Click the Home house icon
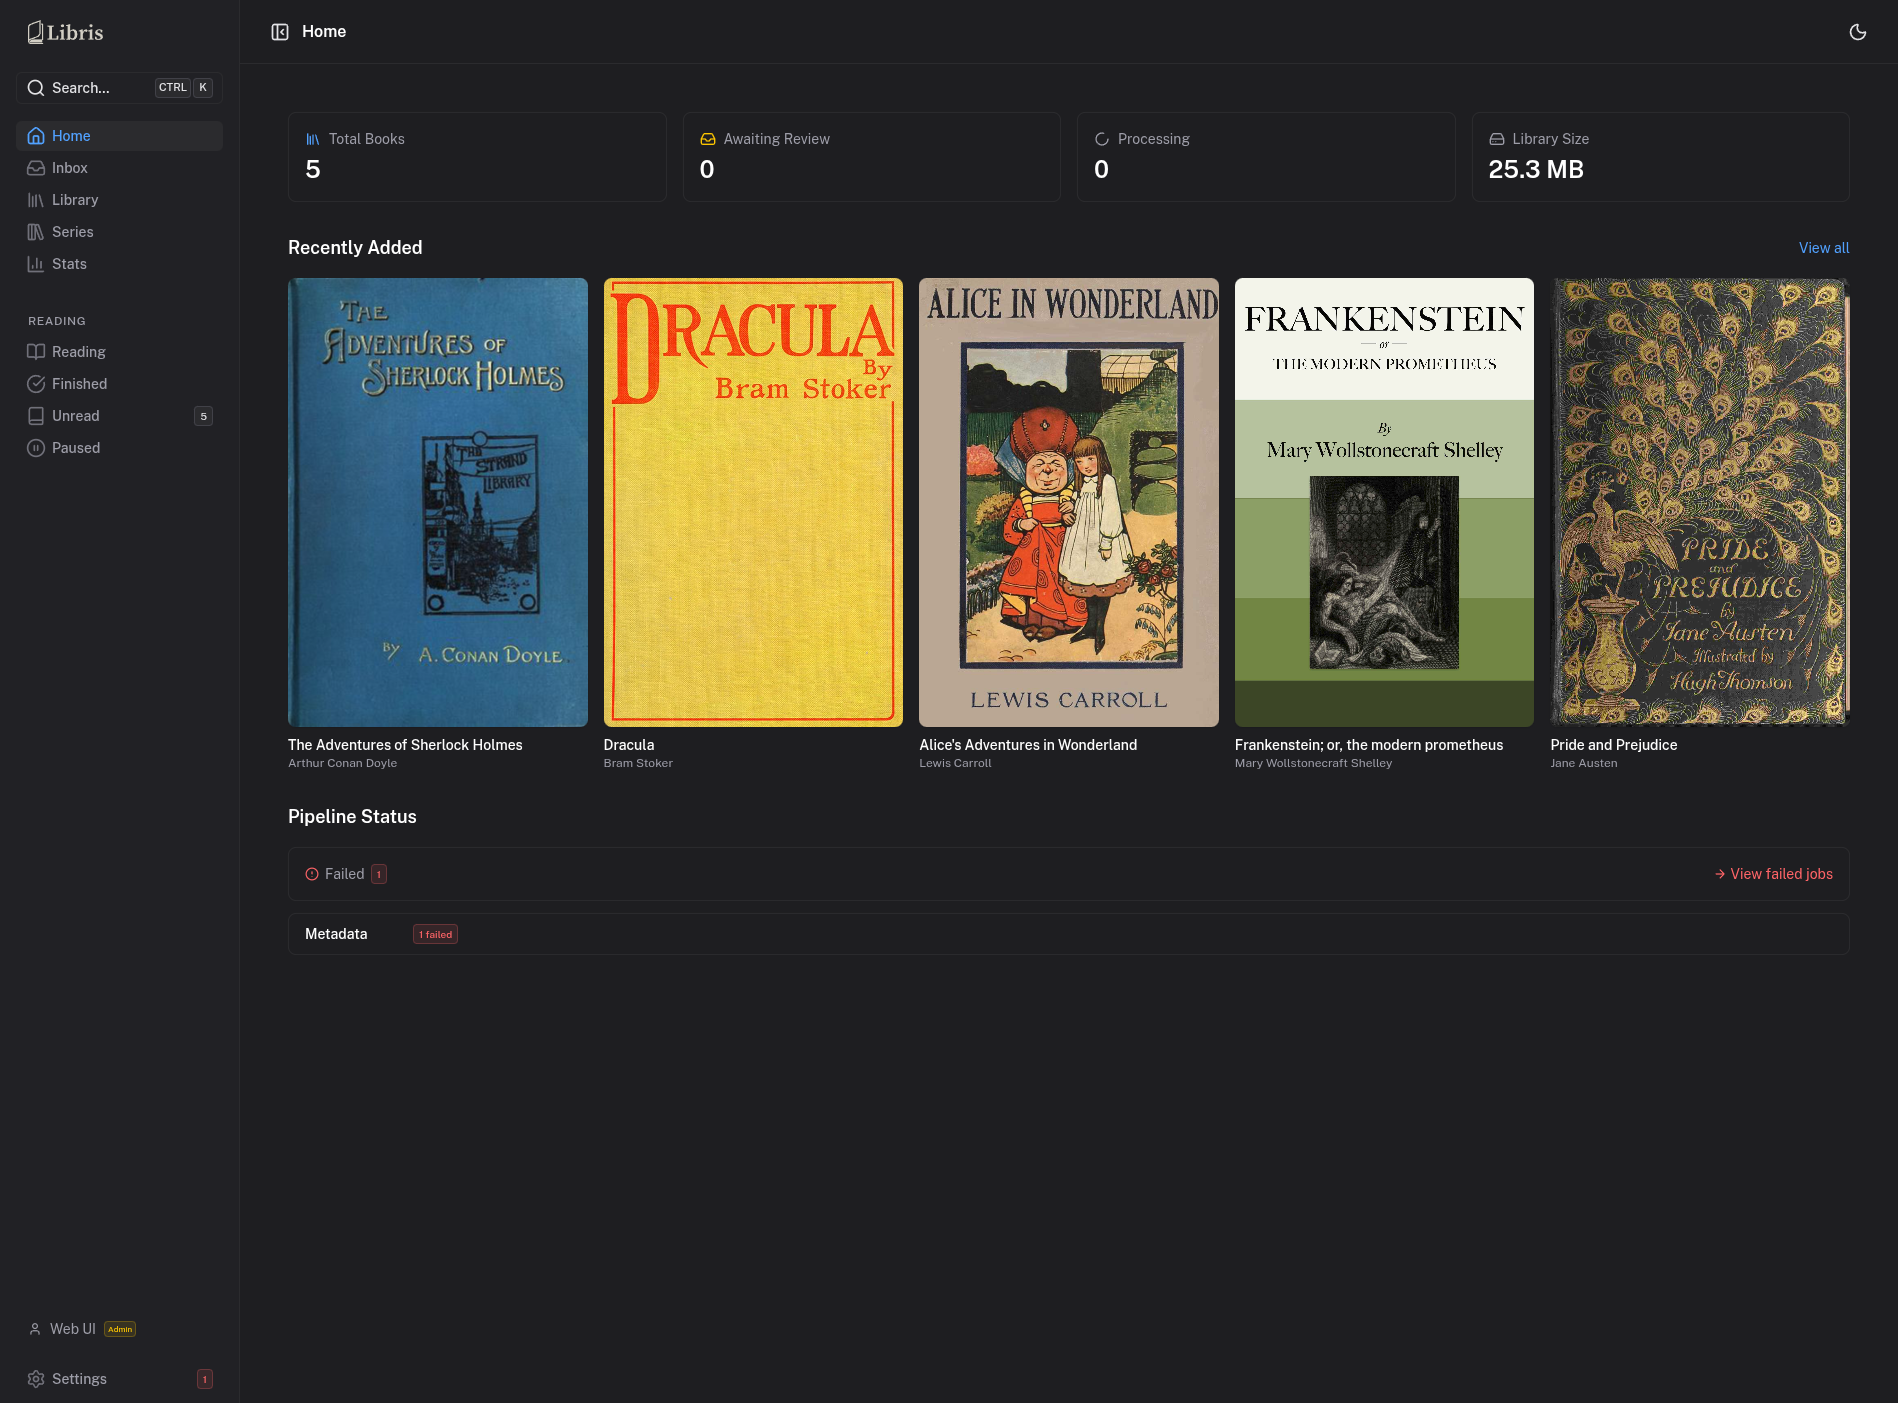Screen dimensions: 1898x1403 pos(36,136)
